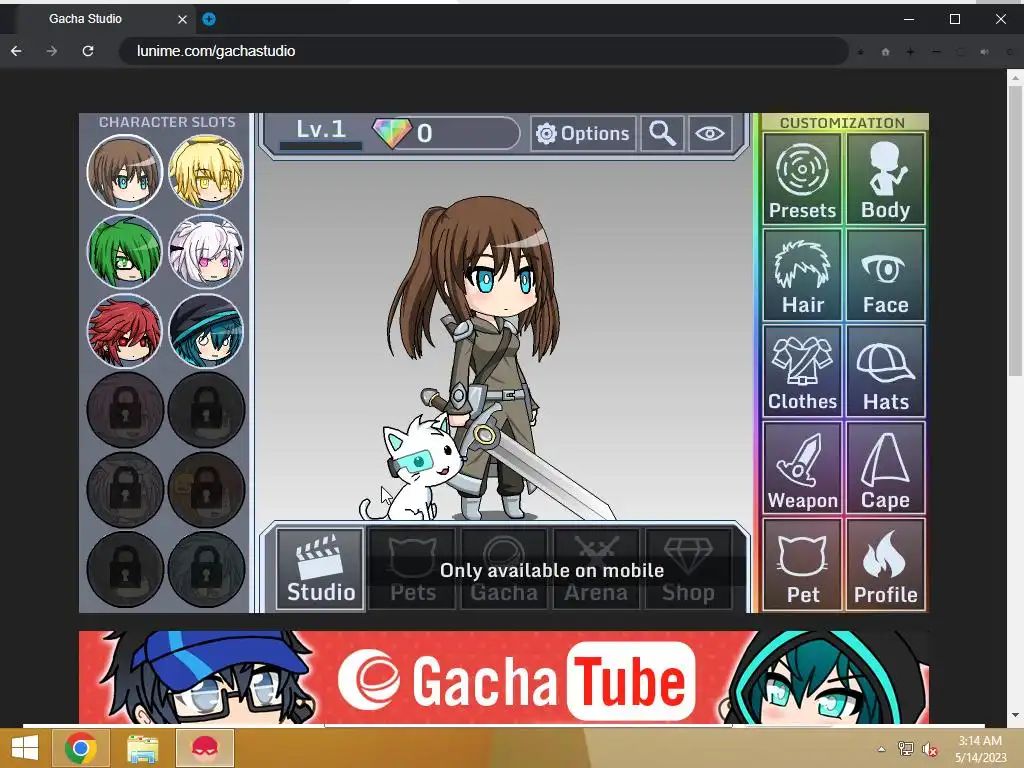1024x768 pixels.
Task: Open the Body customization panel
Action: [886, 179]
